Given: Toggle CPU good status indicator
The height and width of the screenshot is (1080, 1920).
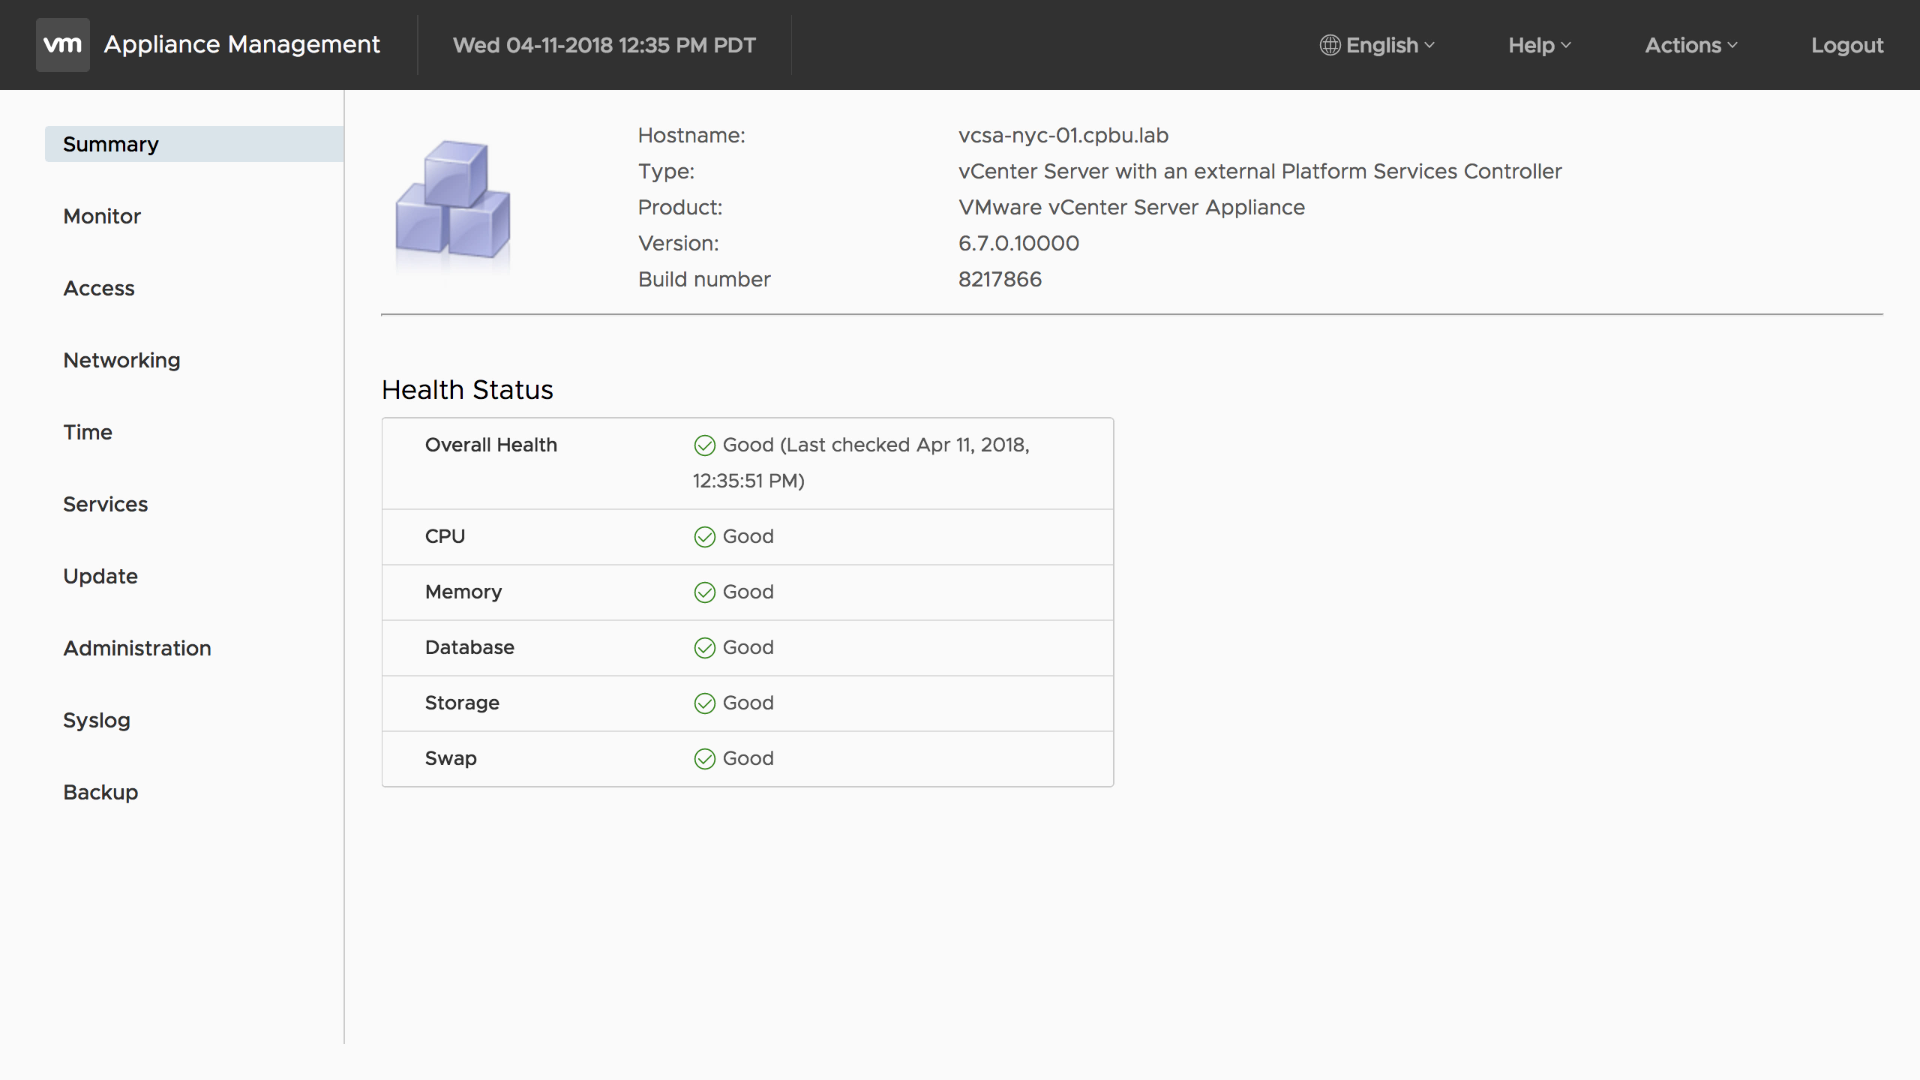Looking at the screenshot, I should 703,537.
